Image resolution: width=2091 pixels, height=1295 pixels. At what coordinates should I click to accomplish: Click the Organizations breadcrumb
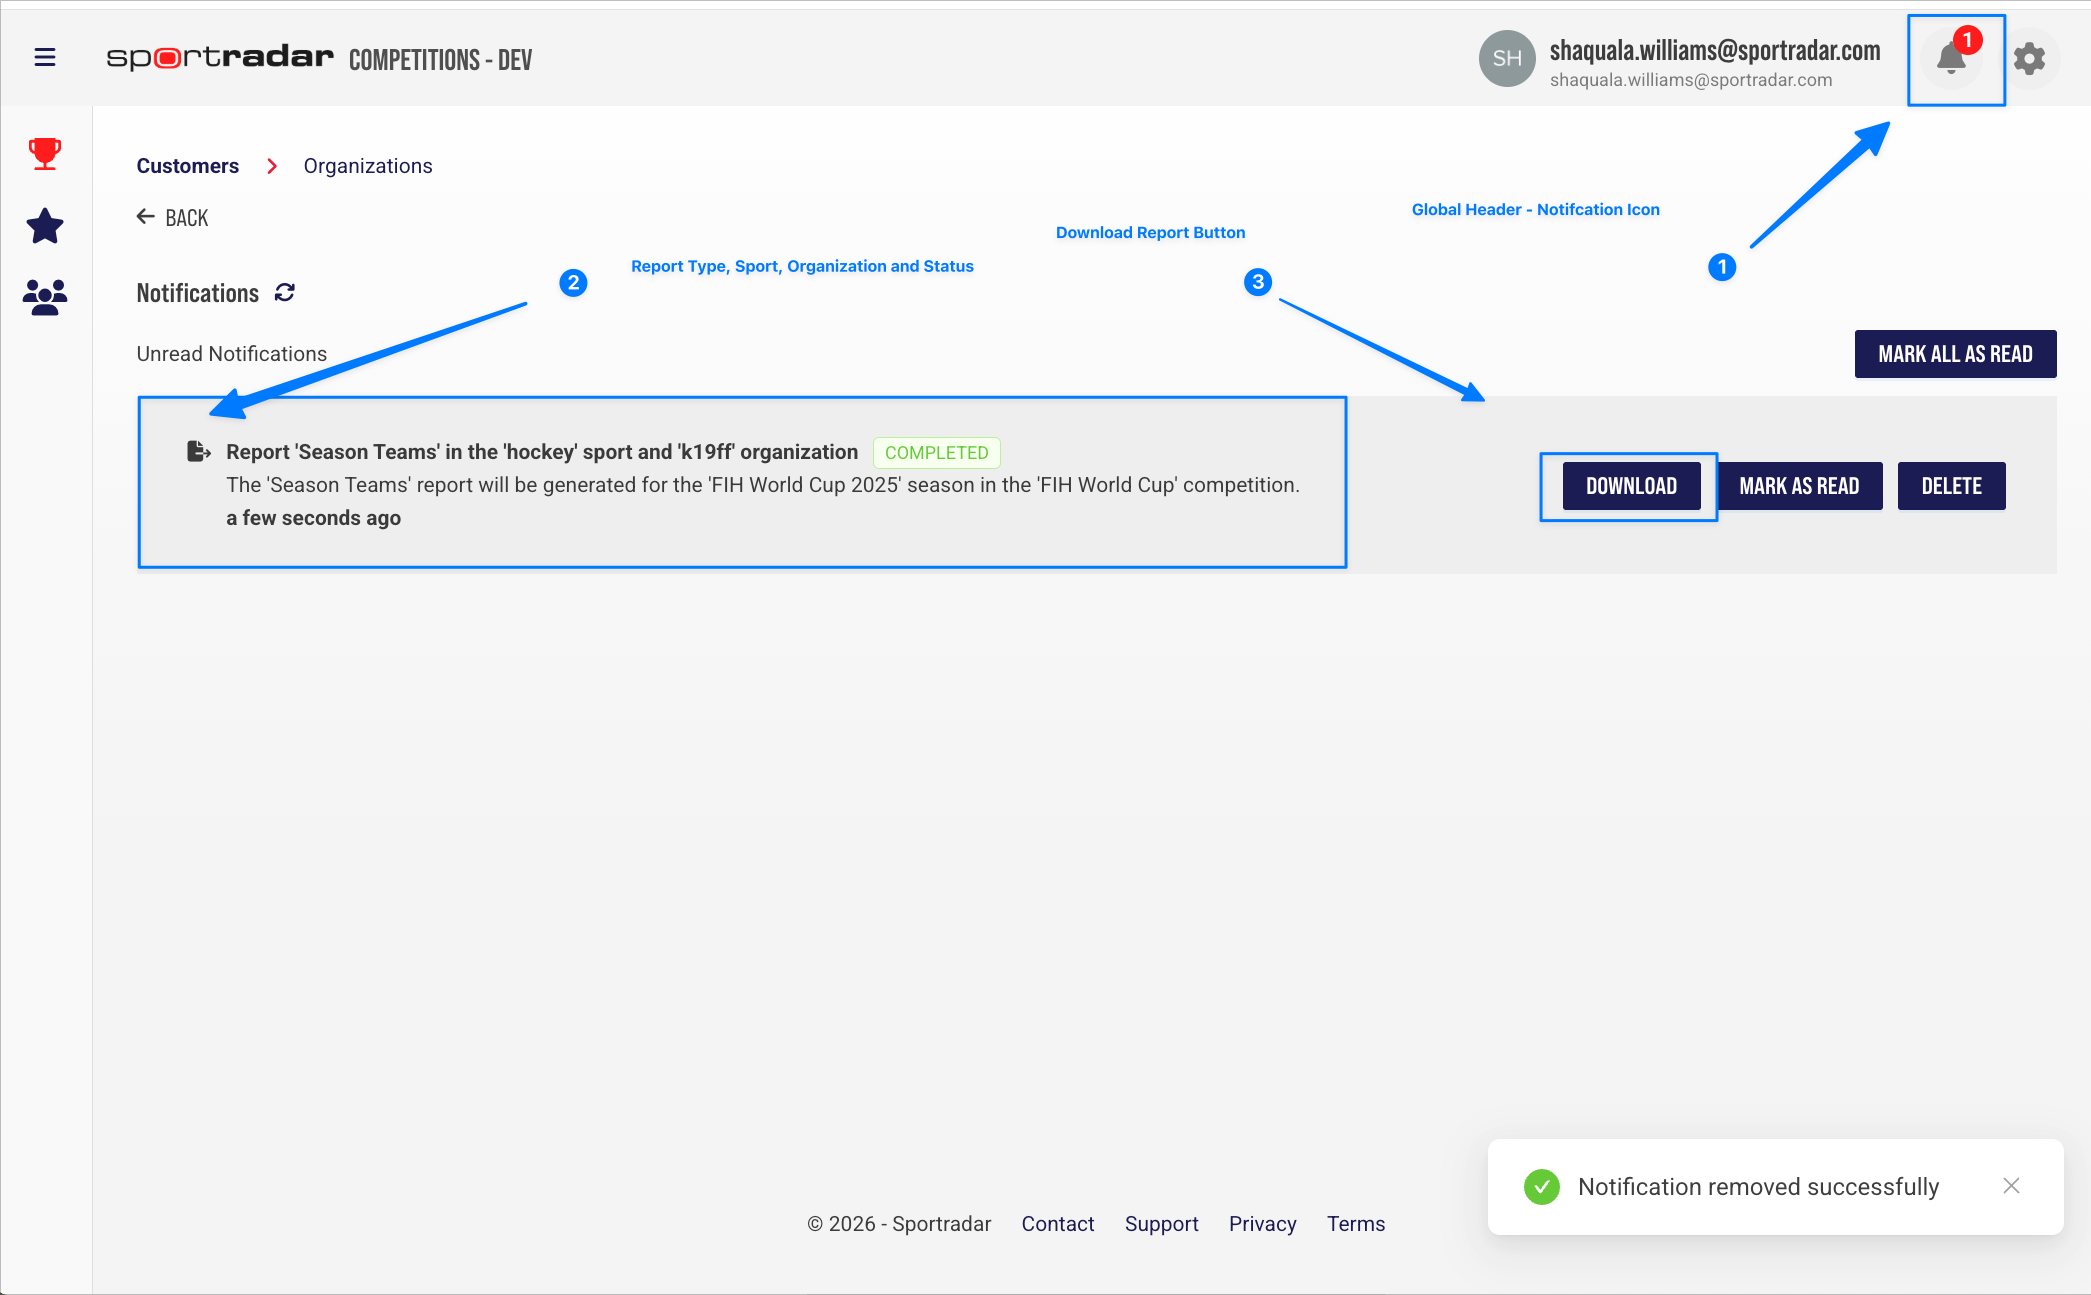pos(368,166)
